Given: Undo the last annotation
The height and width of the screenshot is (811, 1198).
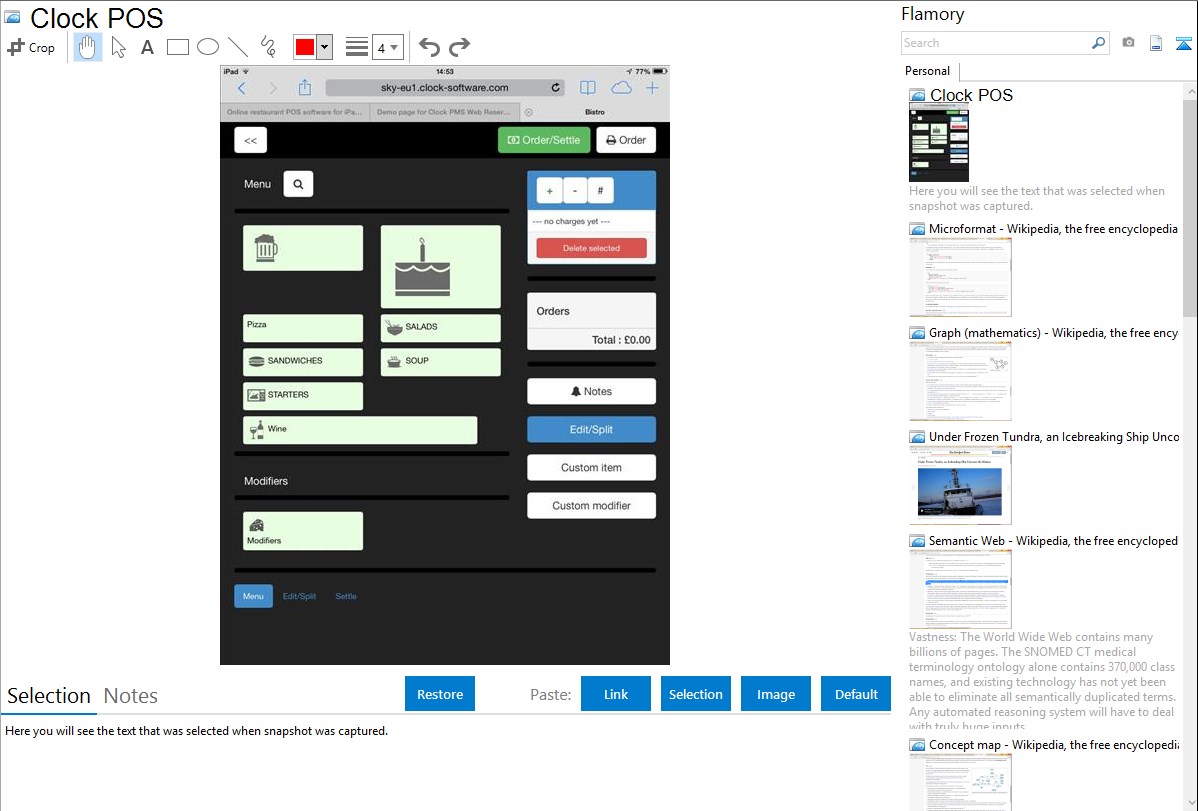Looking at the screenshot, I should 429,47.
